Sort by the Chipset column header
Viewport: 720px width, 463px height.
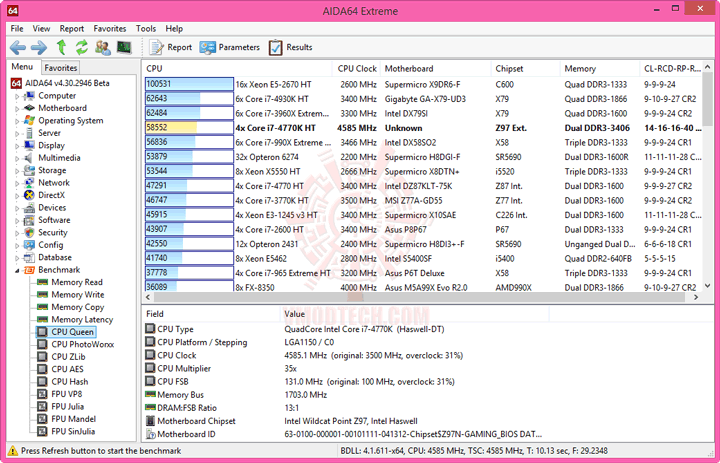[525, 68]
